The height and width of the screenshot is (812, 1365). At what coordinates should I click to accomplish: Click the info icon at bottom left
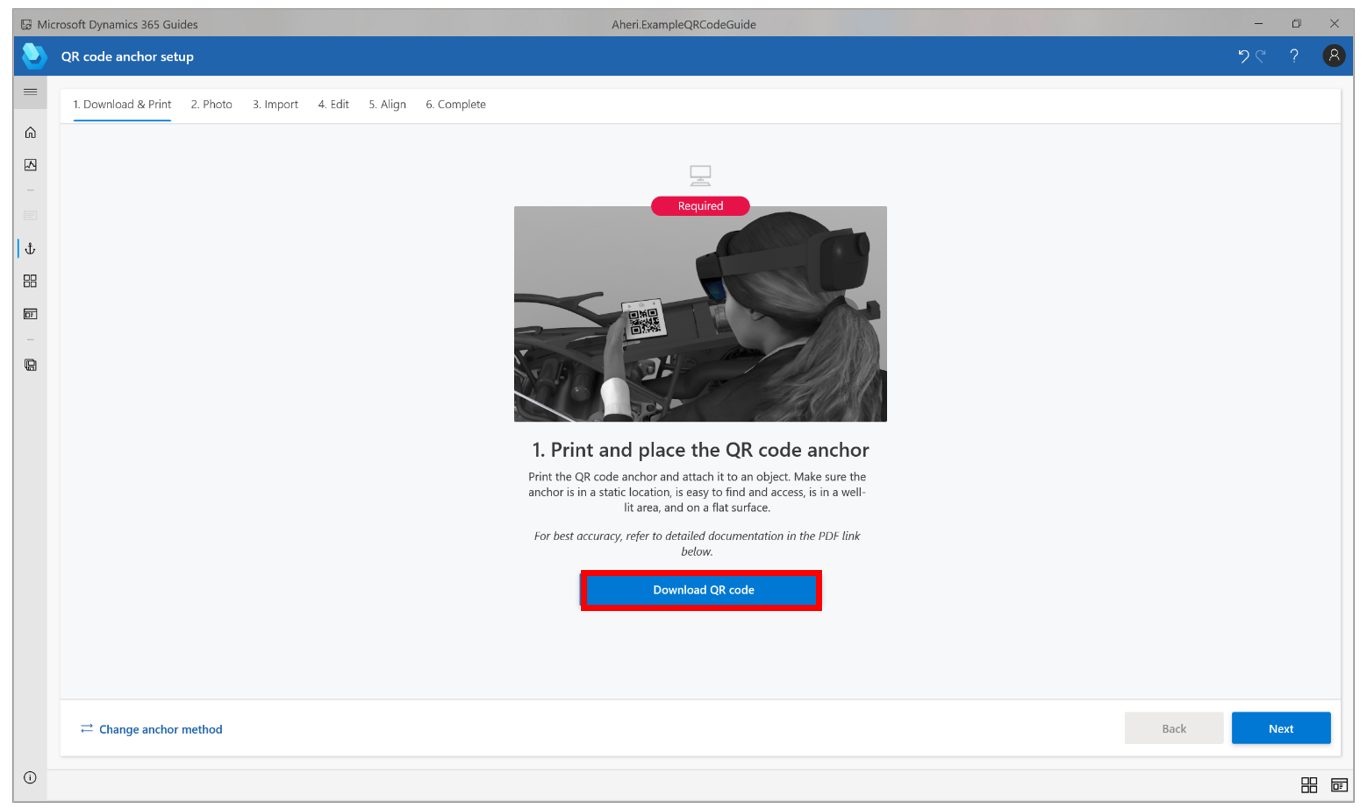[x=30, y=777]
